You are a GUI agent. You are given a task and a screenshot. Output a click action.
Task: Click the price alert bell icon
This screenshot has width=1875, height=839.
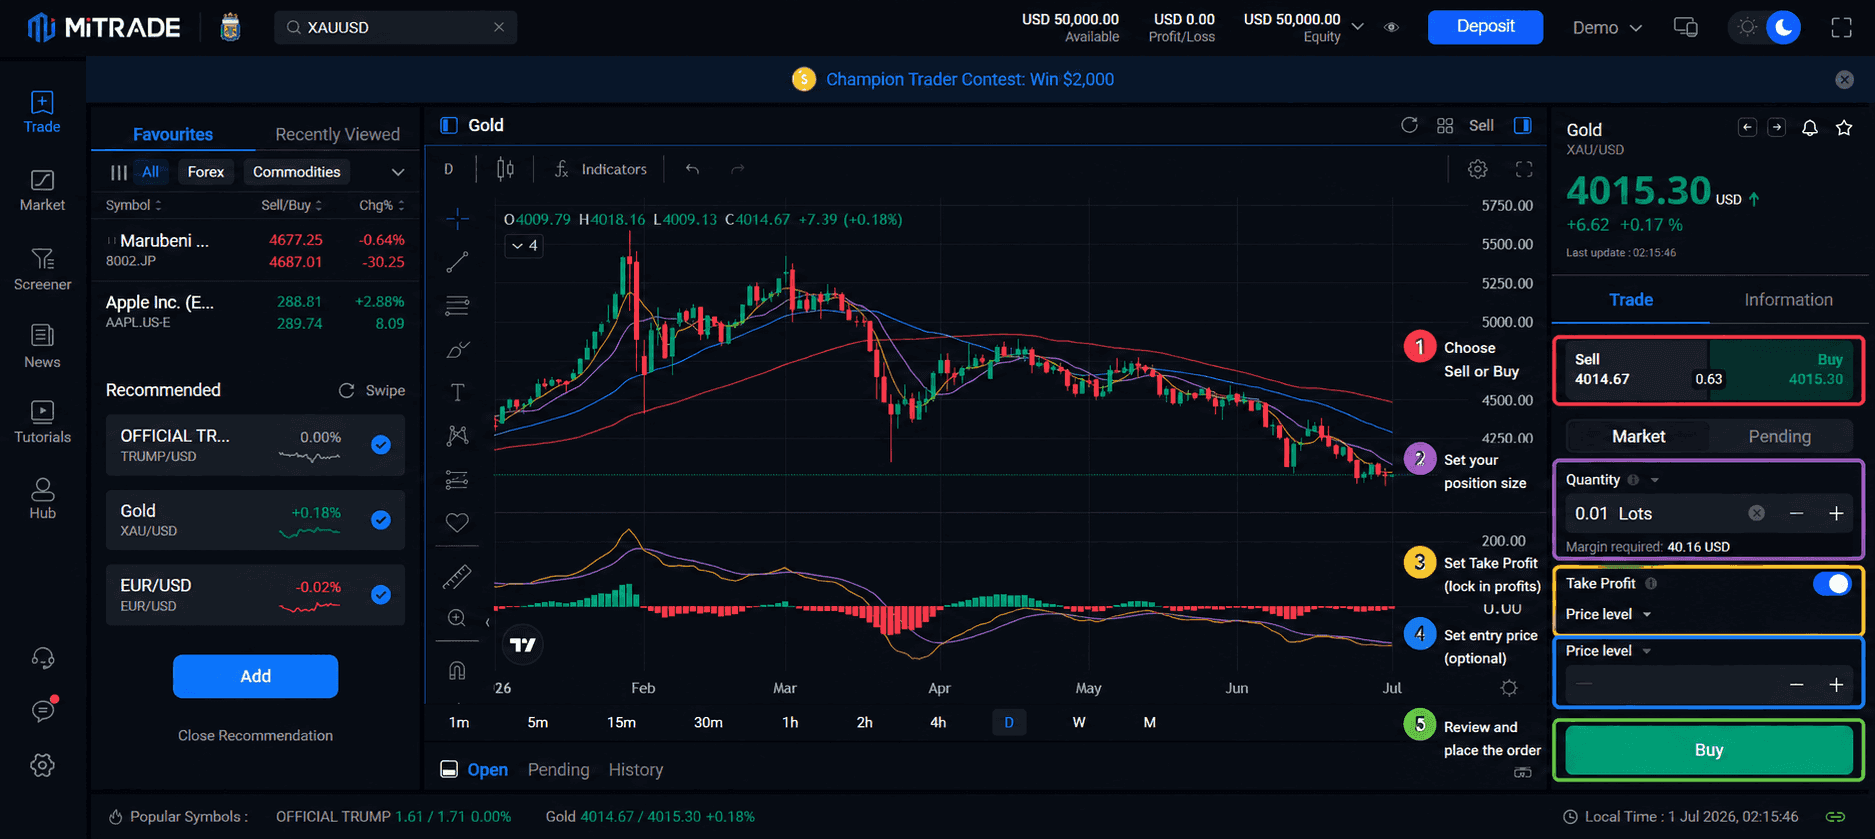[1809, 128]
